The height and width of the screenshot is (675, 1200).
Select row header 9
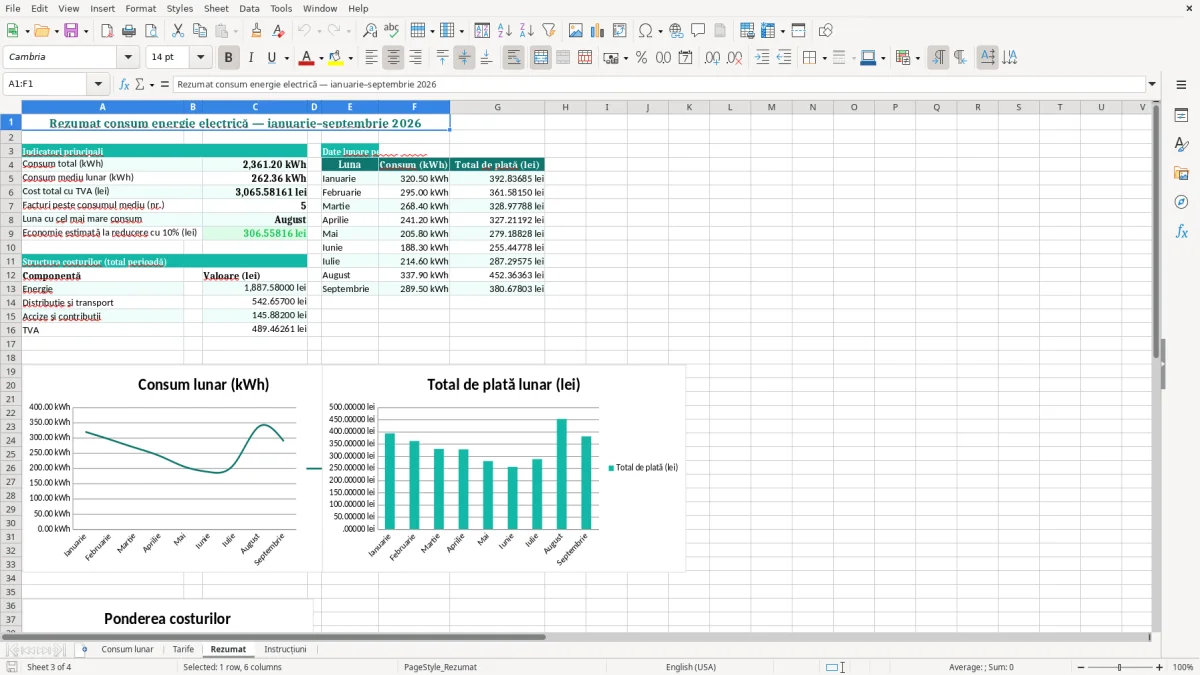pyautogui.click(x=10, y=233)
